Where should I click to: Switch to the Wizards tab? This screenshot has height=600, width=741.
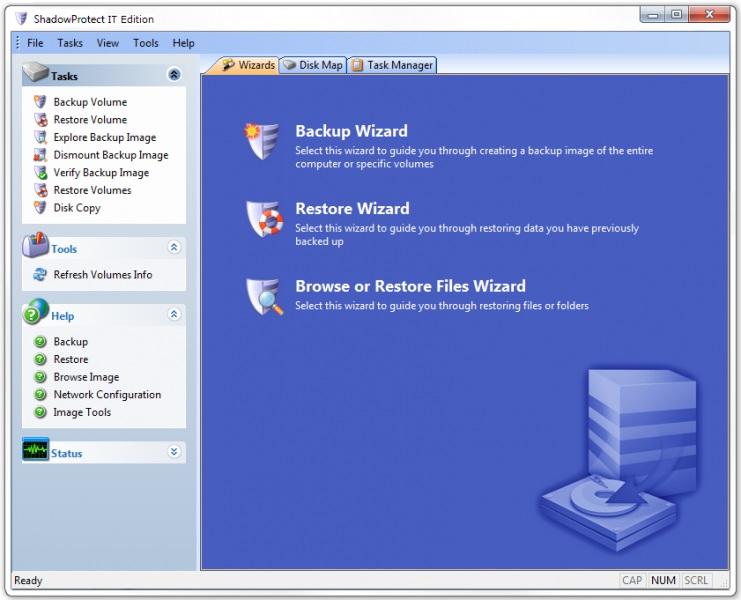coord(248,65)
